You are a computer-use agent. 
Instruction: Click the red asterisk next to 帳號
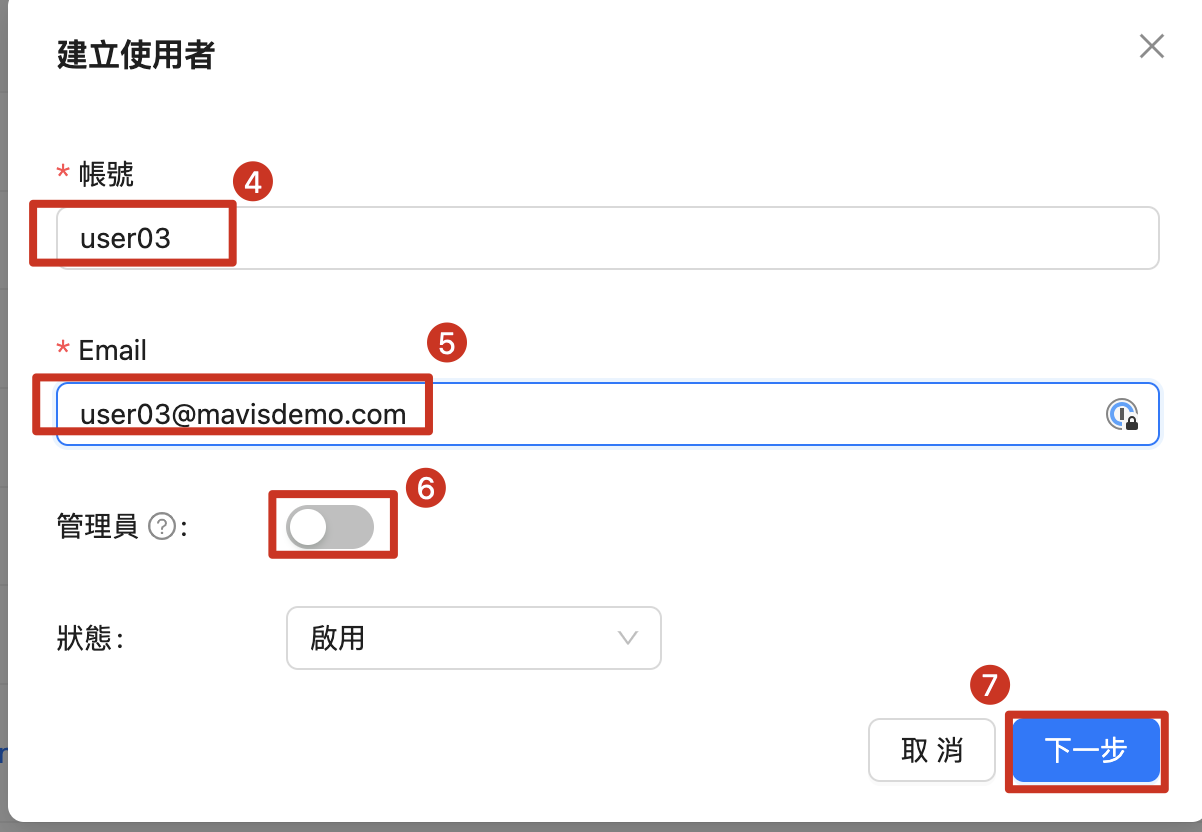tap(63, 175)
